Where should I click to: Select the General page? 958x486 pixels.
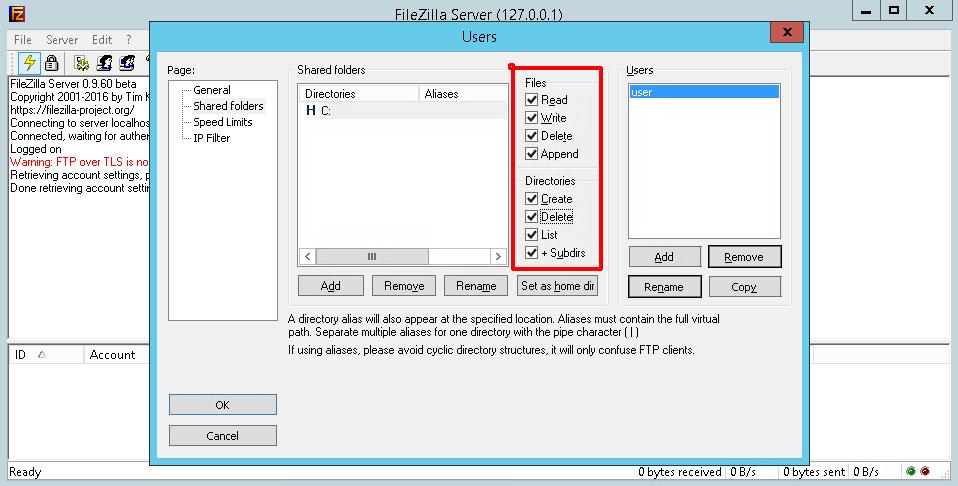211,90
